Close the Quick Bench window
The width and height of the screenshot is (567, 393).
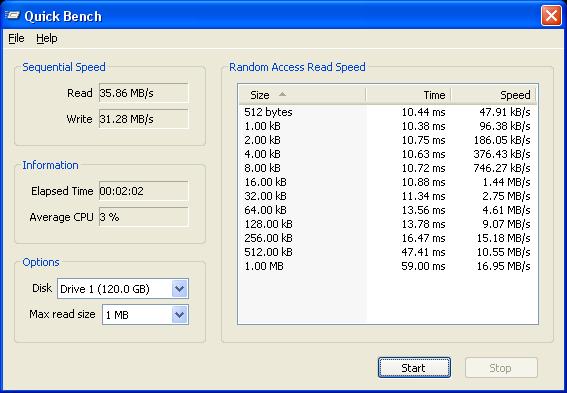coord(551,16)
